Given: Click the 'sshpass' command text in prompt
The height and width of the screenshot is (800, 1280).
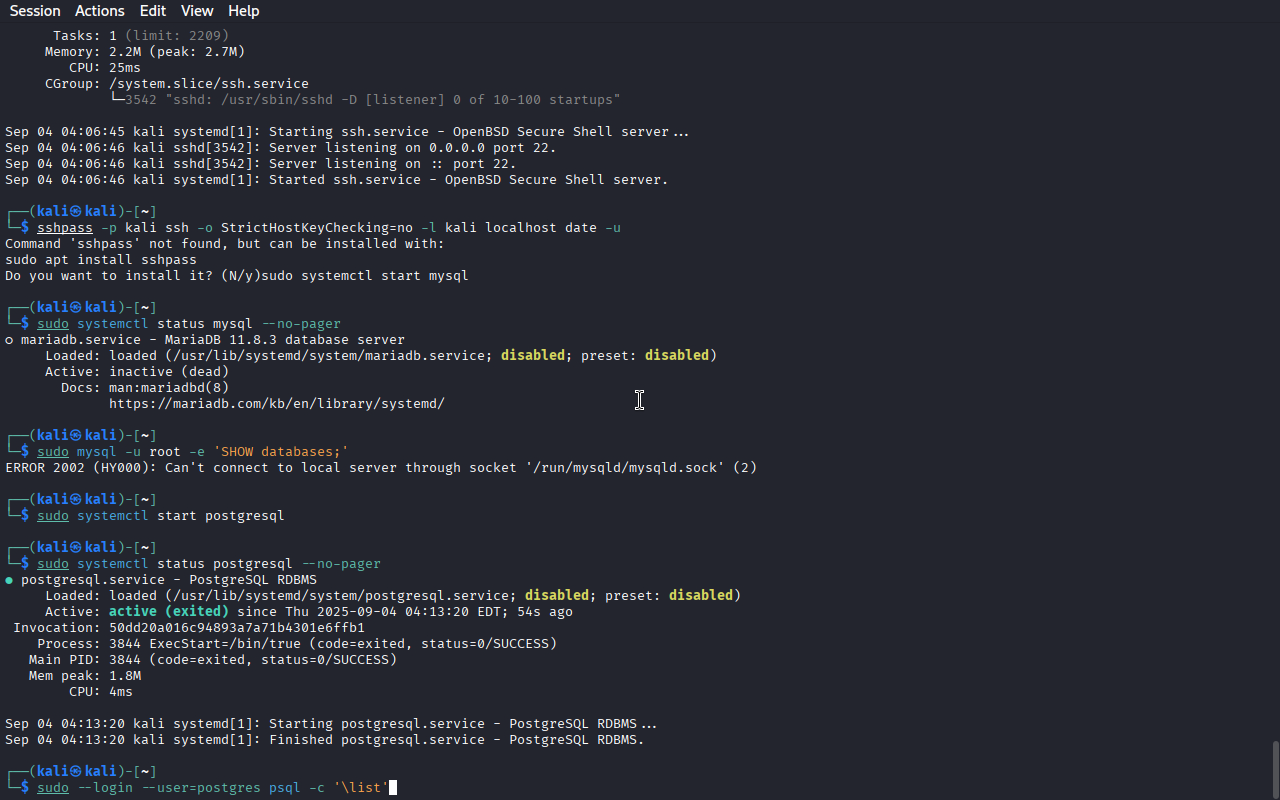Looking at the screenshot, I should pyautogui.click(x=65, y=228).
